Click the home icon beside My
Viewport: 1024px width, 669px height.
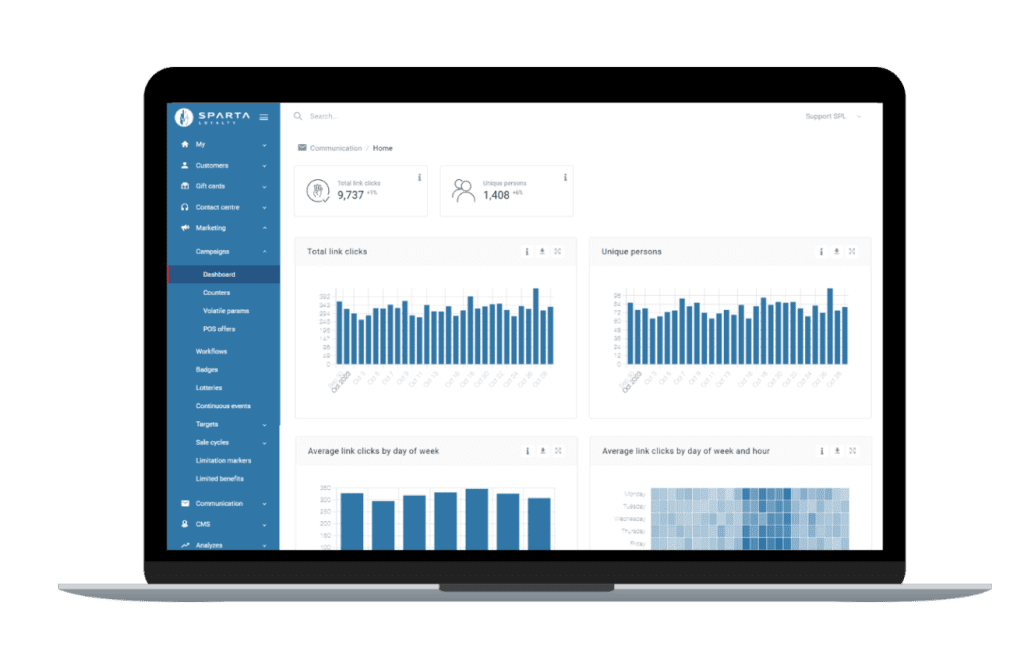(185, 144)
